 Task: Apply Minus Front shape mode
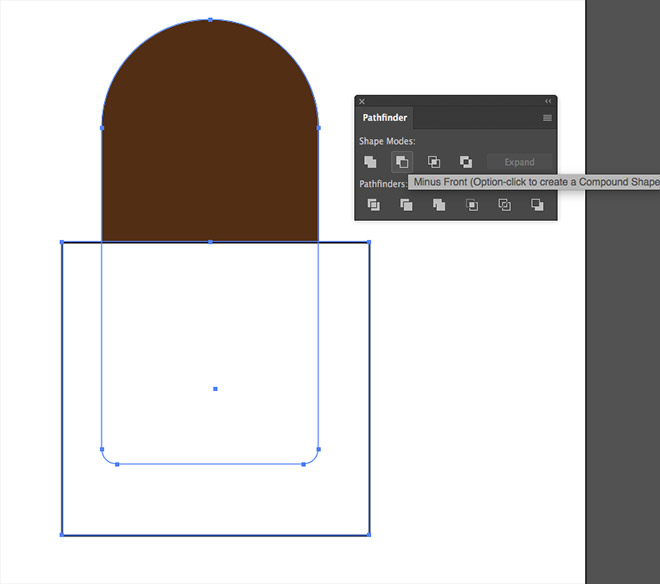(402, 162)
